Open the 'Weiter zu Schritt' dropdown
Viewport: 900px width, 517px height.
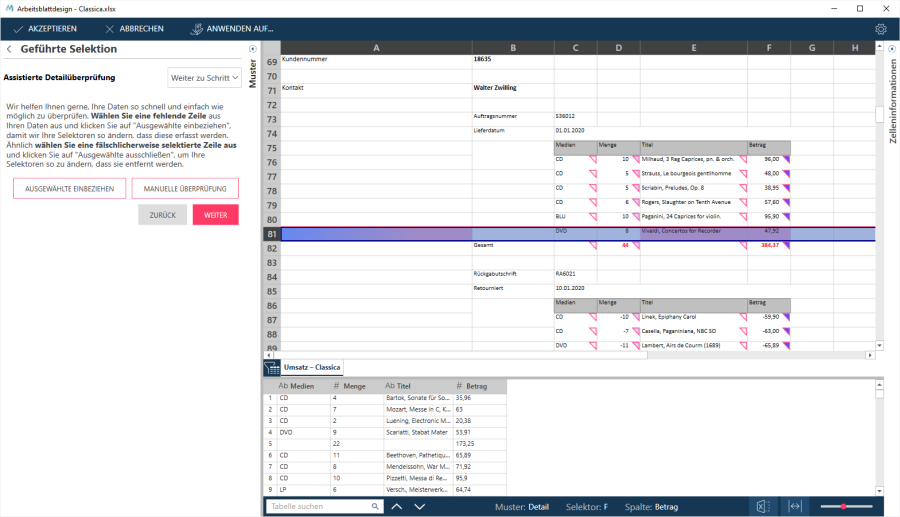click(x=204, y=77)
